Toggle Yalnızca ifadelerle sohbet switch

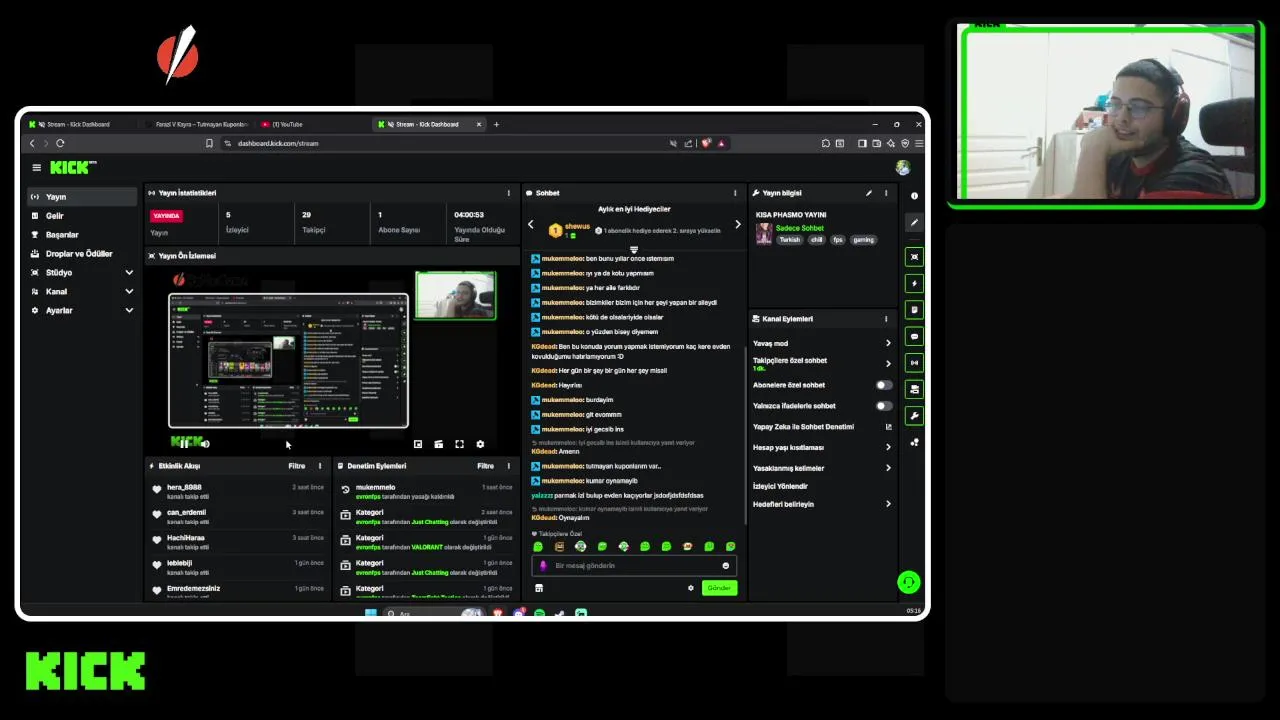pyautogui.click(x=884, y=406)
